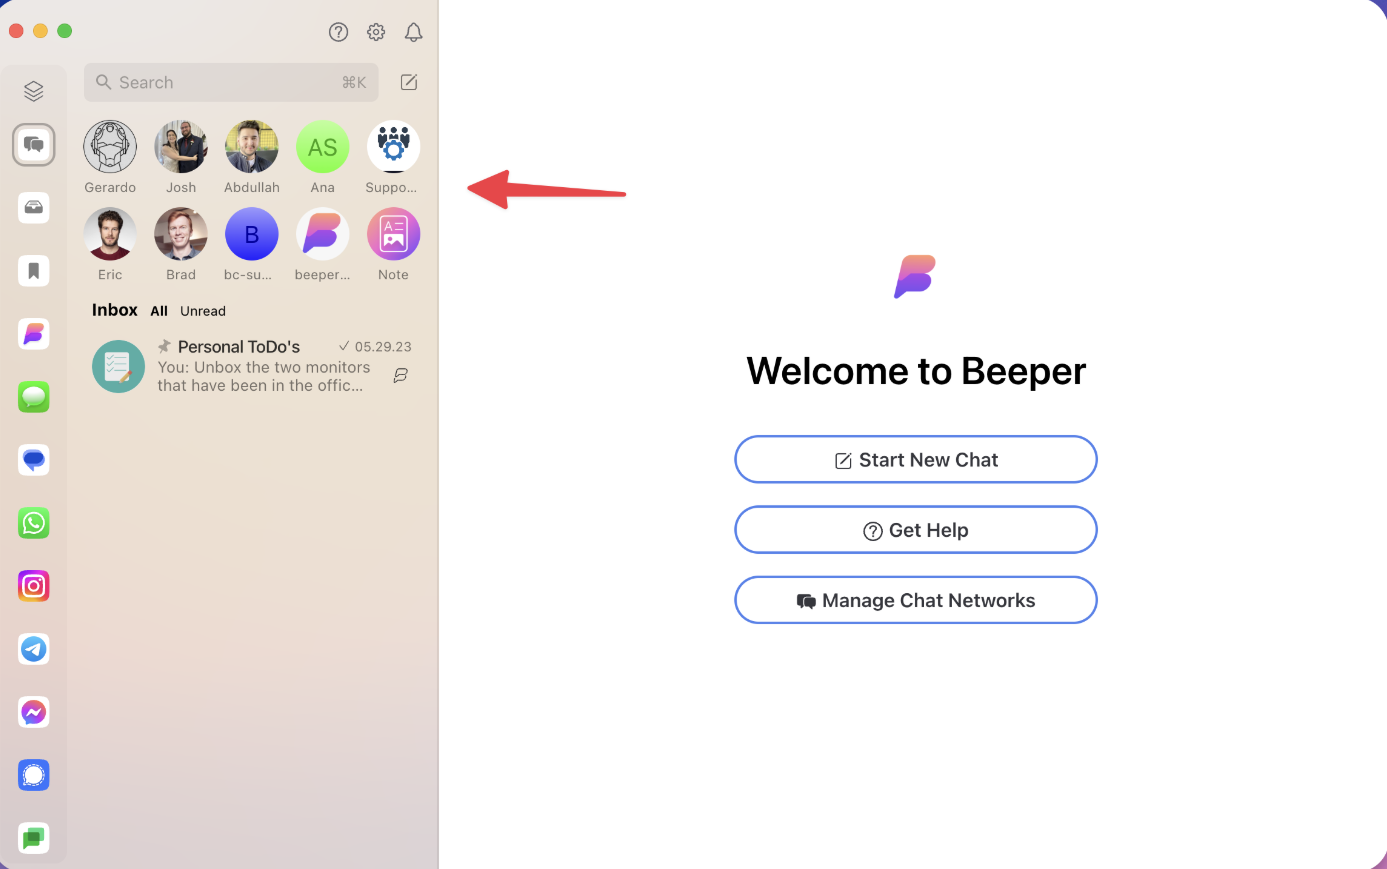1387x869 pixels.
Task: Click the Beeper logo above welcome text
Action: pyautogui.click(x=914, y=277)
